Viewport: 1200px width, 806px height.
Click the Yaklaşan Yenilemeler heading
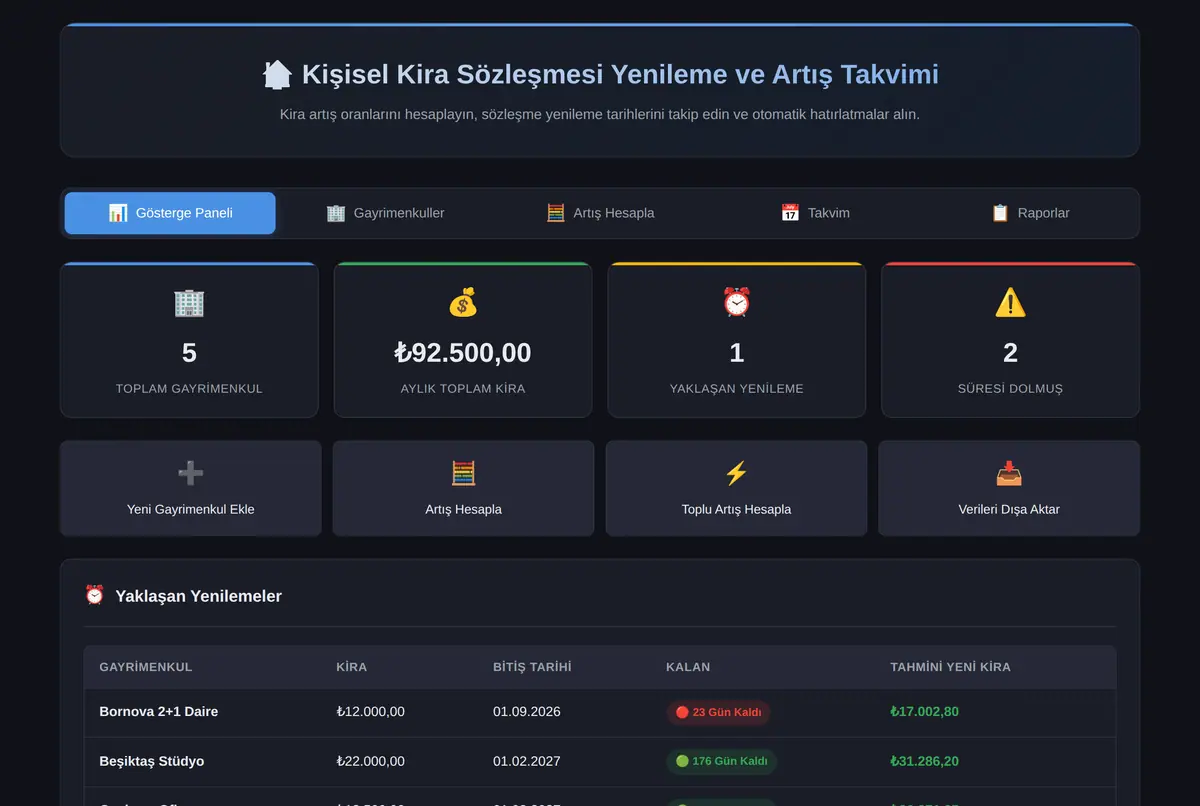coord(199,596)
